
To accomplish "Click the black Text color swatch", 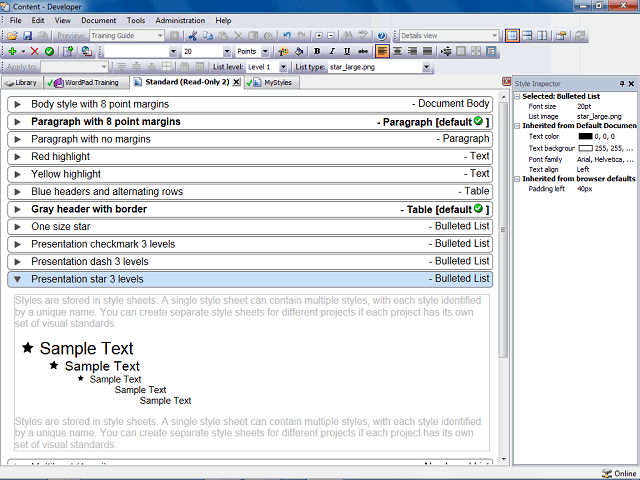I will pos(585,136).
